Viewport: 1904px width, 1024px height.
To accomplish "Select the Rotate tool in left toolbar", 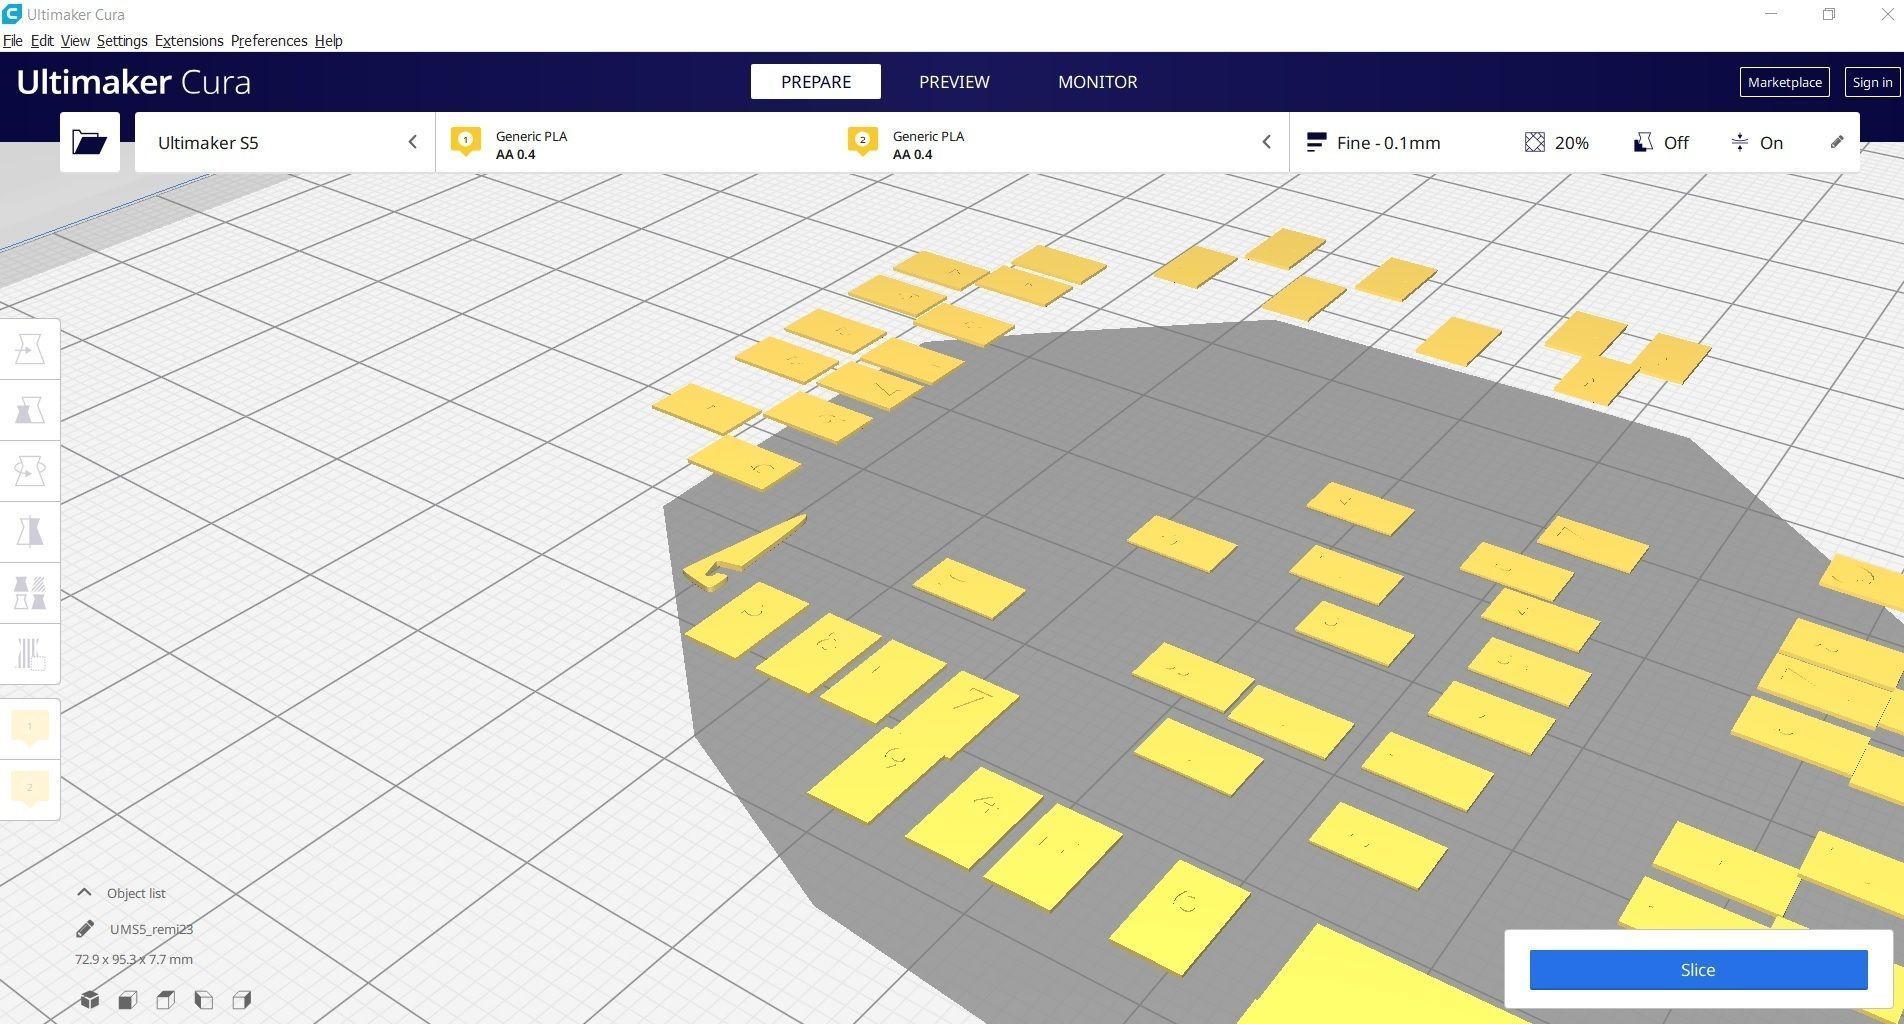I will 30,471.
